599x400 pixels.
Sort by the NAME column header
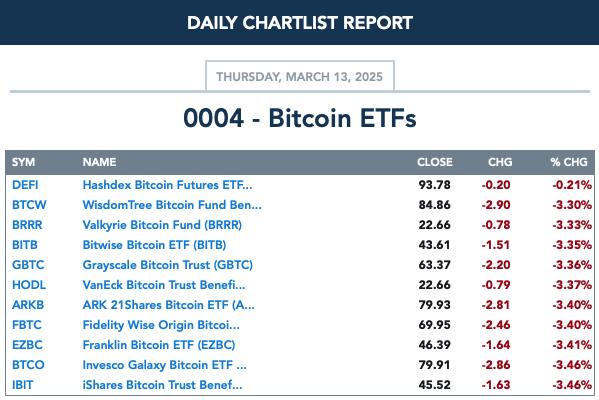[x=99, y=162]
